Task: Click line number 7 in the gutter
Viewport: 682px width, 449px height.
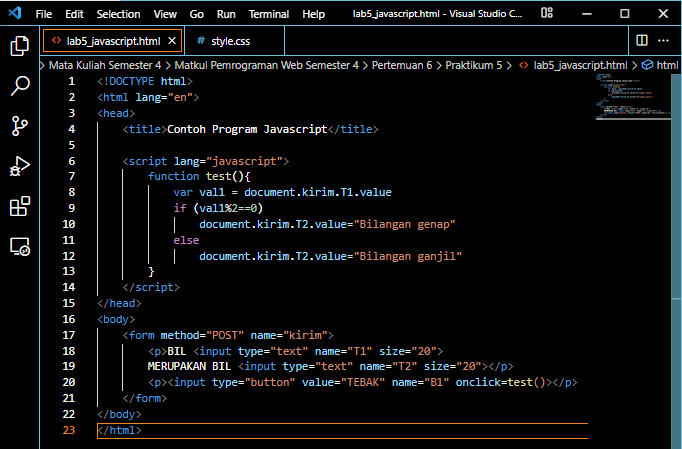Action: point(71,176)
